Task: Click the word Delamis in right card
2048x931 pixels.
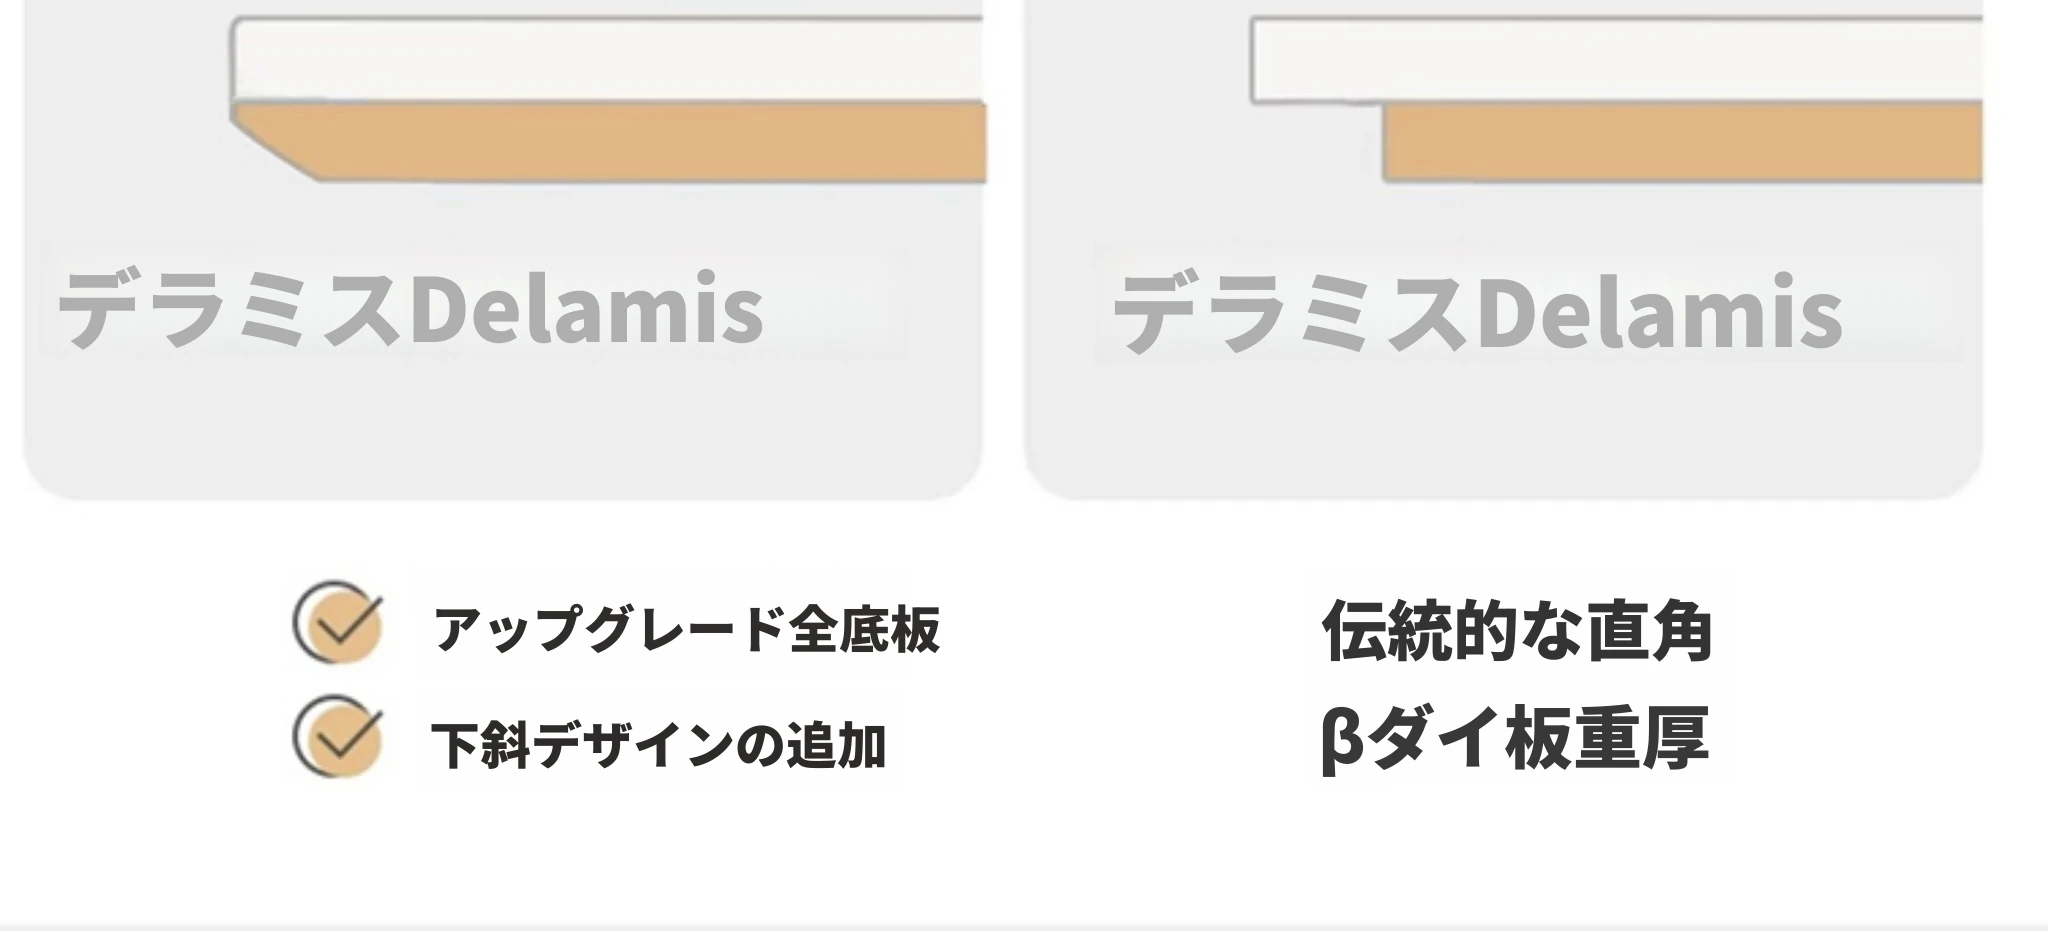Action: pyautogui.click(x=1660, y=312)
